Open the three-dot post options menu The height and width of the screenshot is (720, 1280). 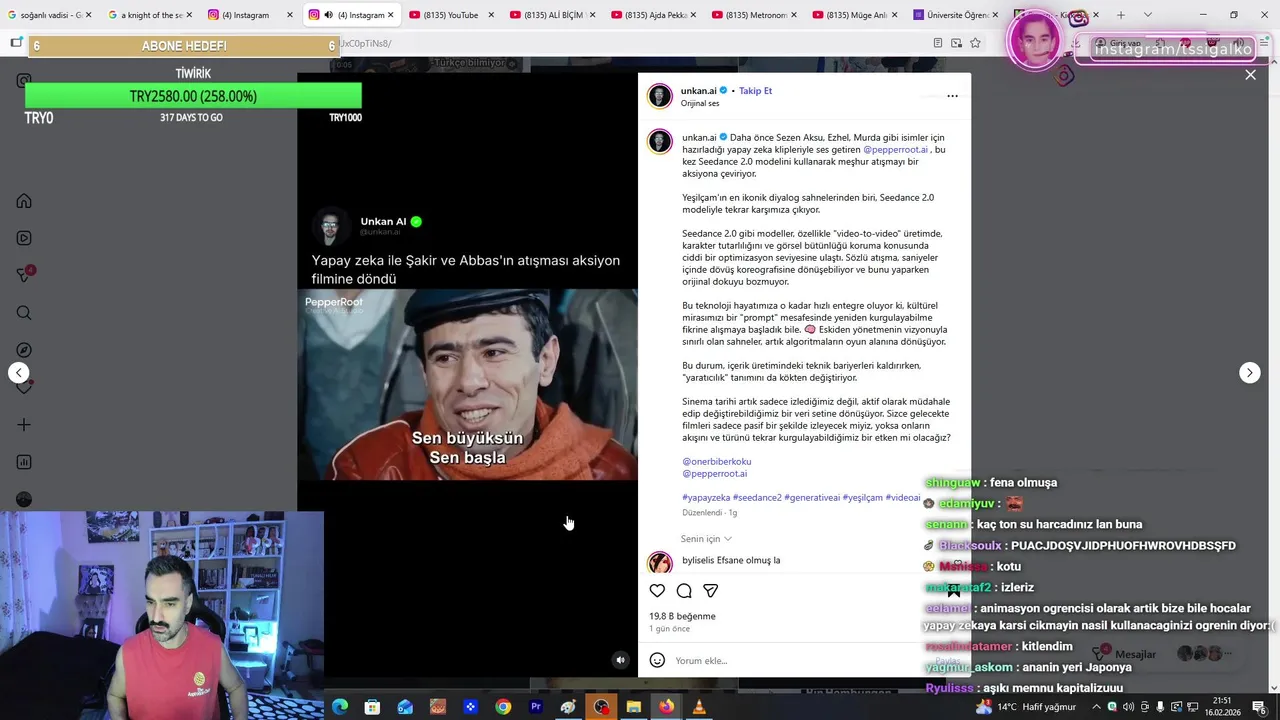coord(952,96)
